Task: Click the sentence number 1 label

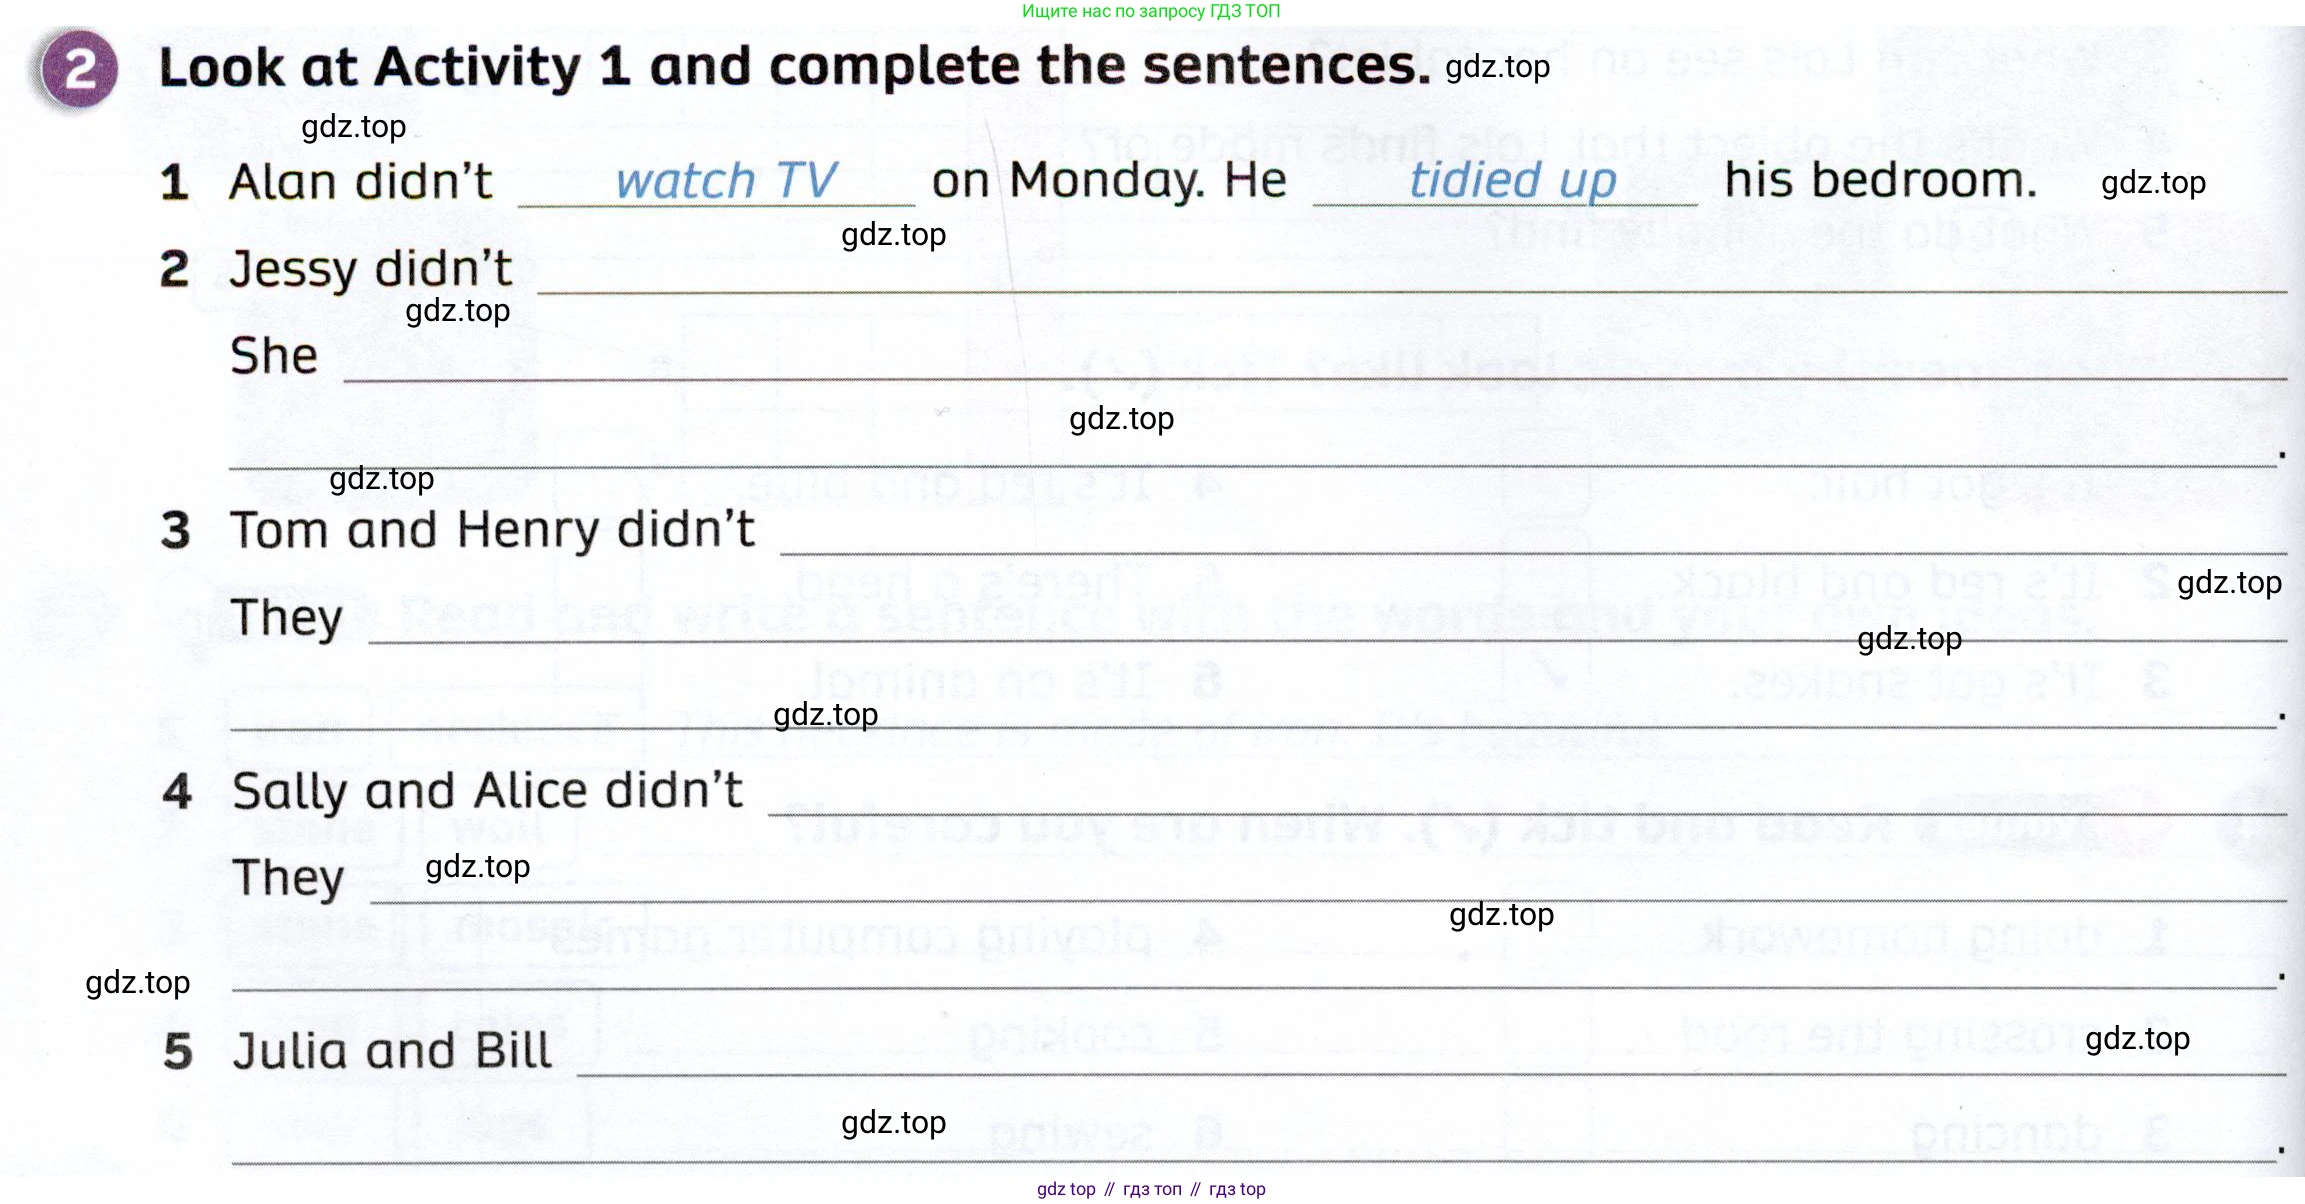Action: (174, 183)
